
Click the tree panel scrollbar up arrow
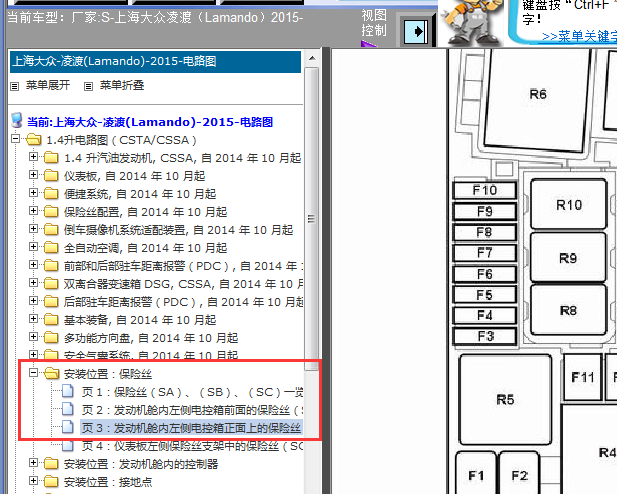click(x=312, y=59)
